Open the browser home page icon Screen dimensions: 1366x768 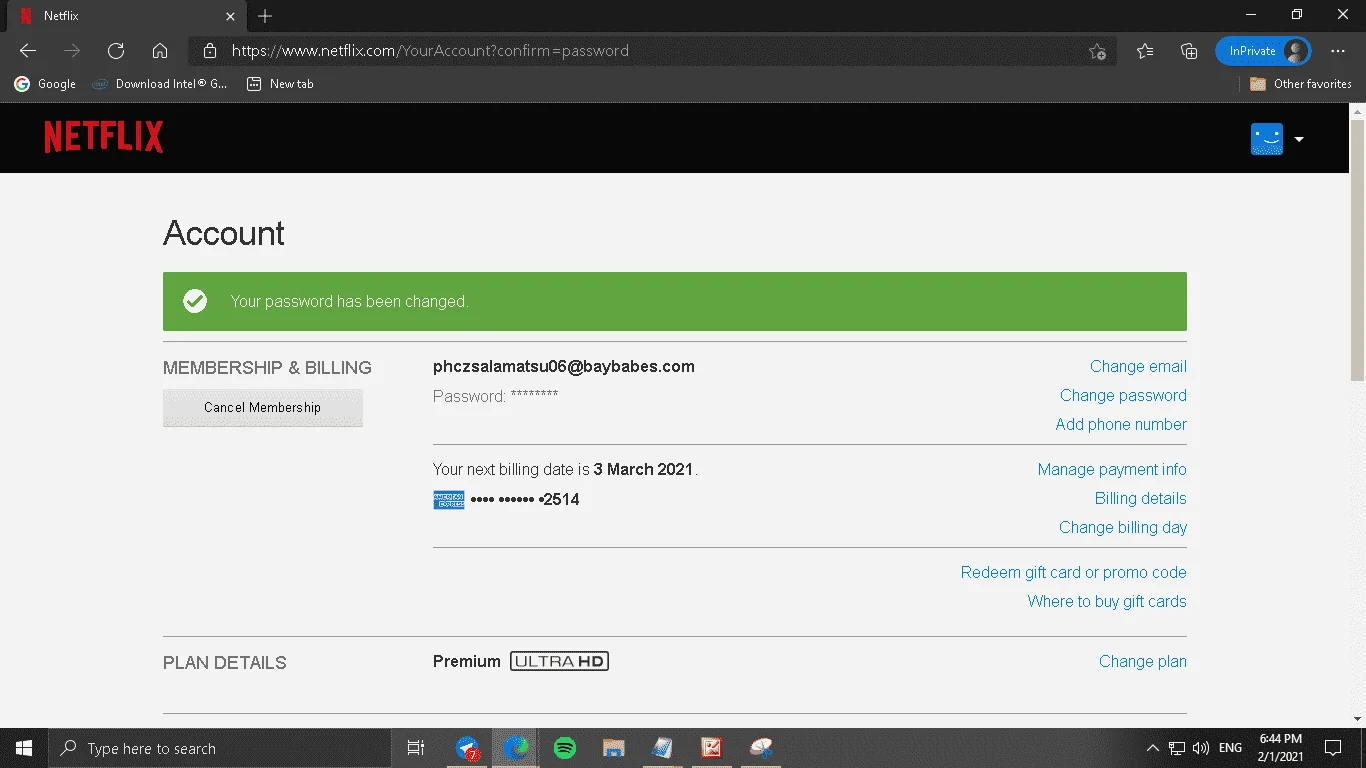coord(160,51)
